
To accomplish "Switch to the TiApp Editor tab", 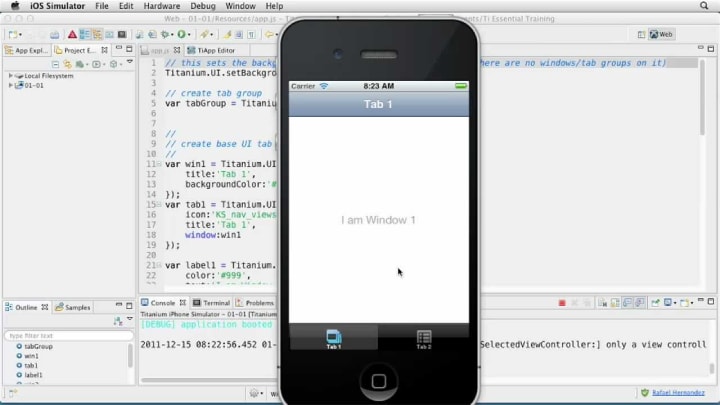I will point(213,50).
